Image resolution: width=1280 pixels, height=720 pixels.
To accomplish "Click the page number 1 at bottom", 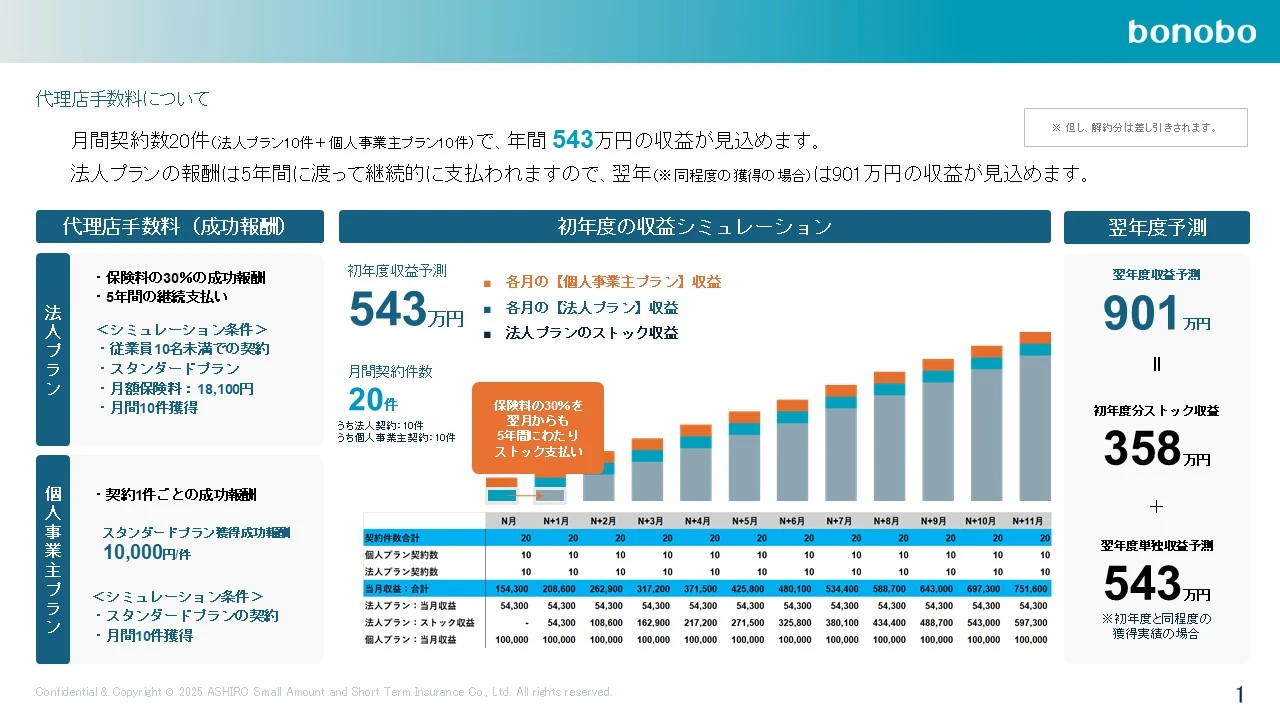I will click(1240, 694).
